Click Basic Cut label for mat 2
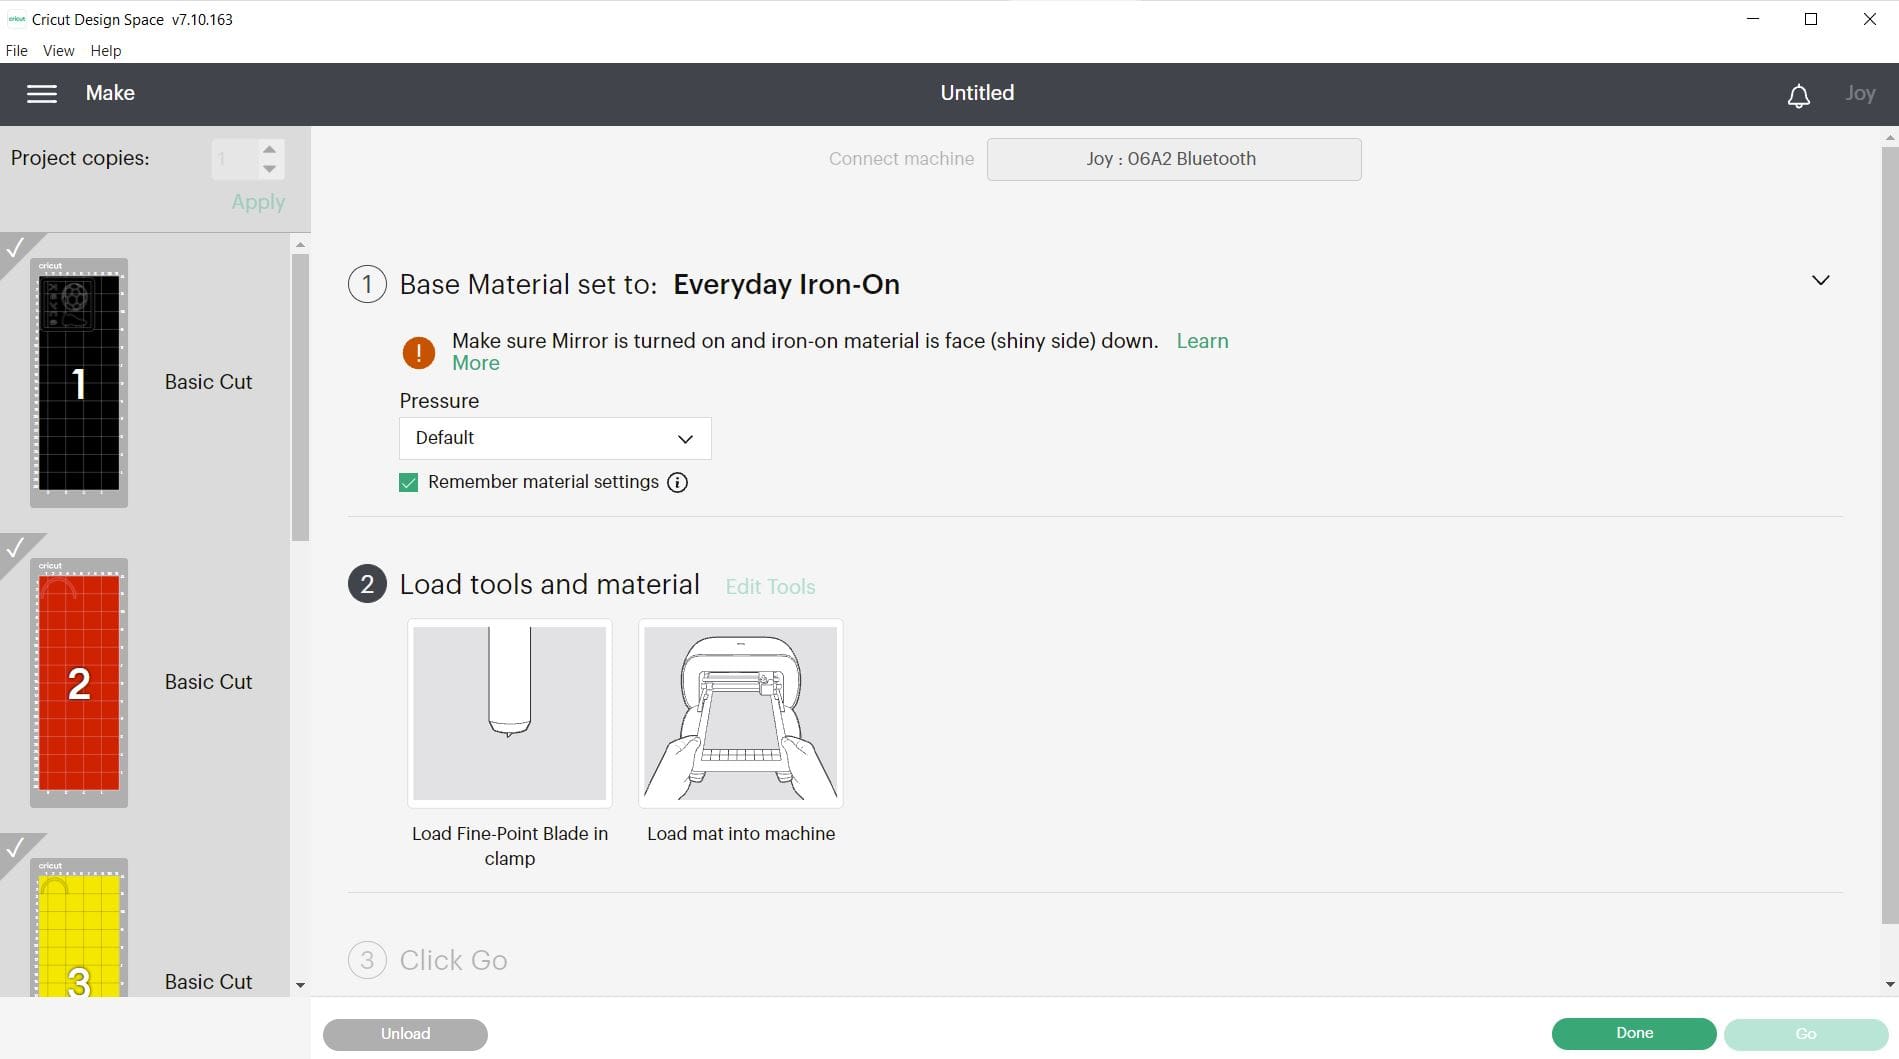 tap(208, 682)
